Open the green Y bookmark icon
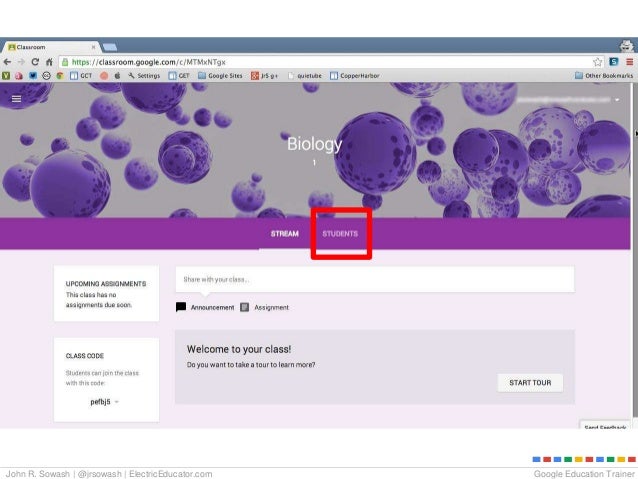The image size is (638, 479). coord(6,76)
